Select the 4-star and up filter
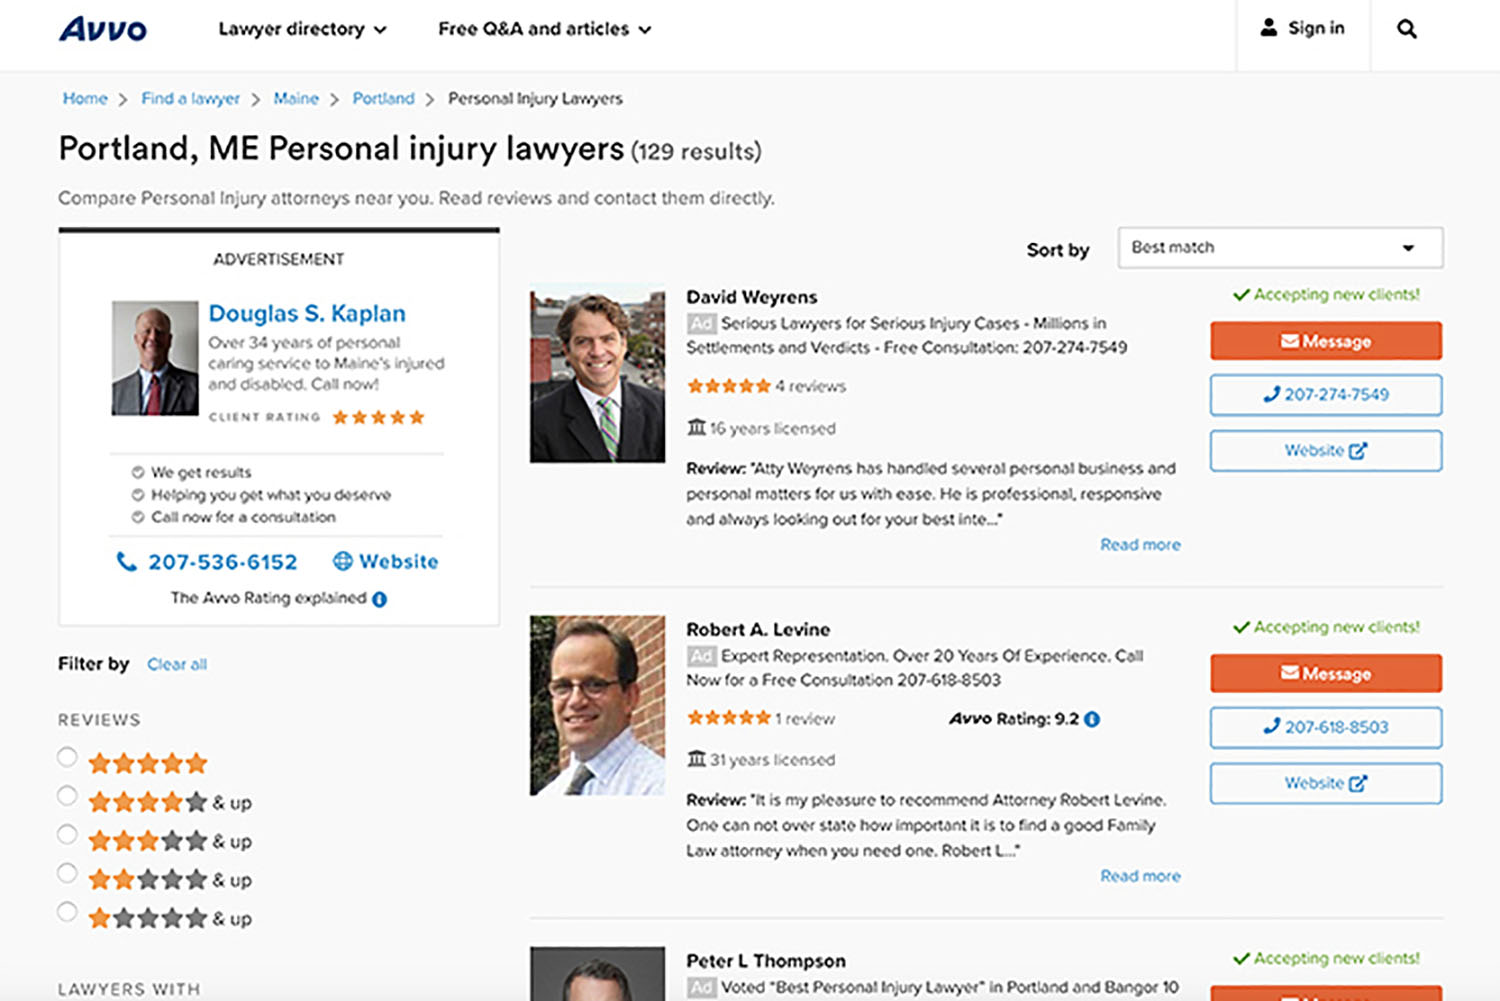 67,795
